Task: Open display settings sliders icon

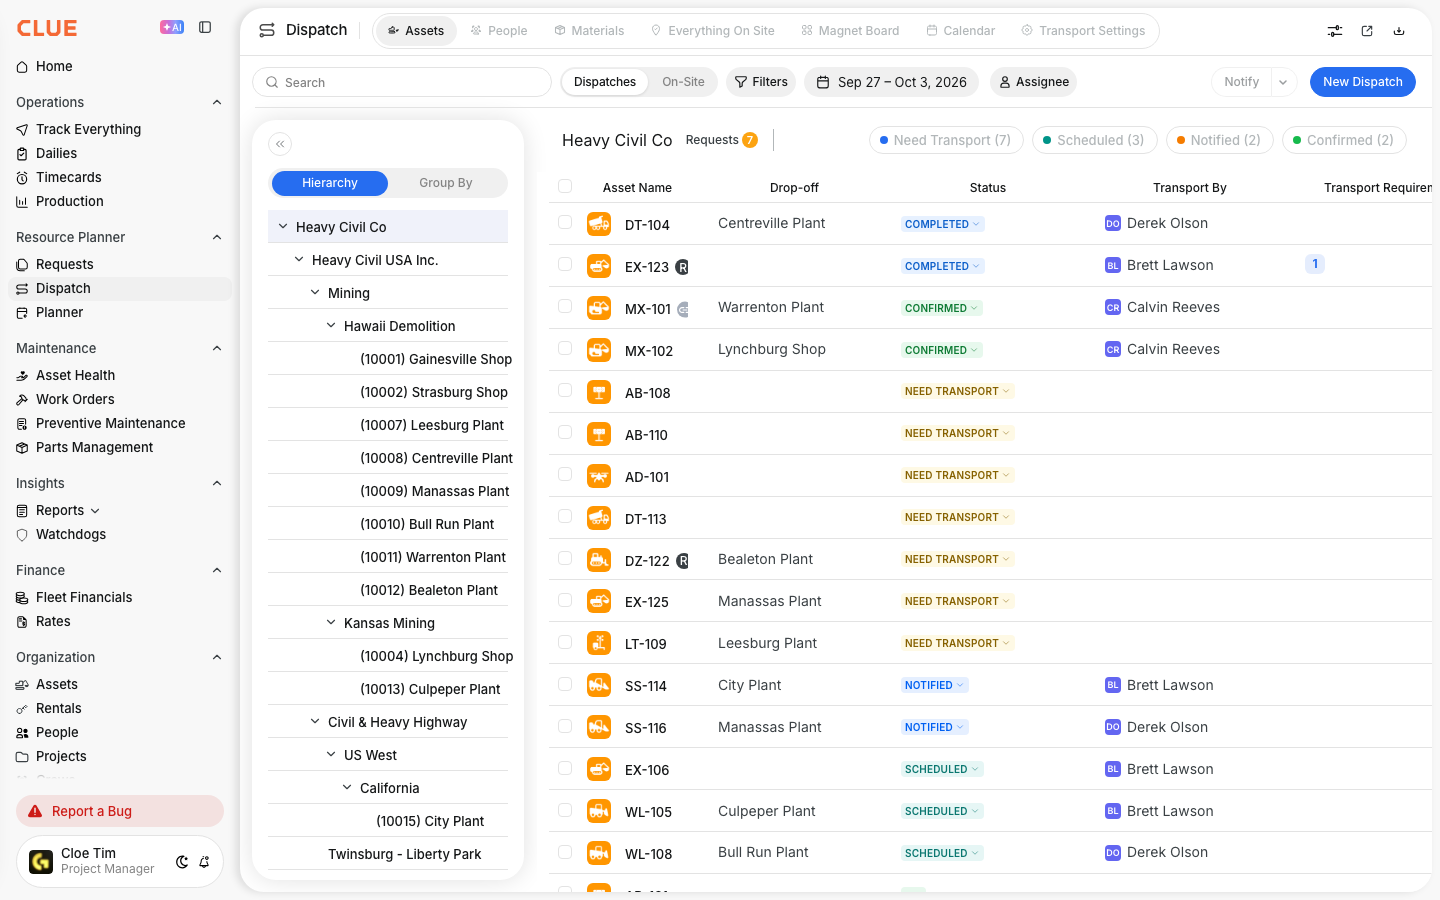Action: pos(1335,31)
